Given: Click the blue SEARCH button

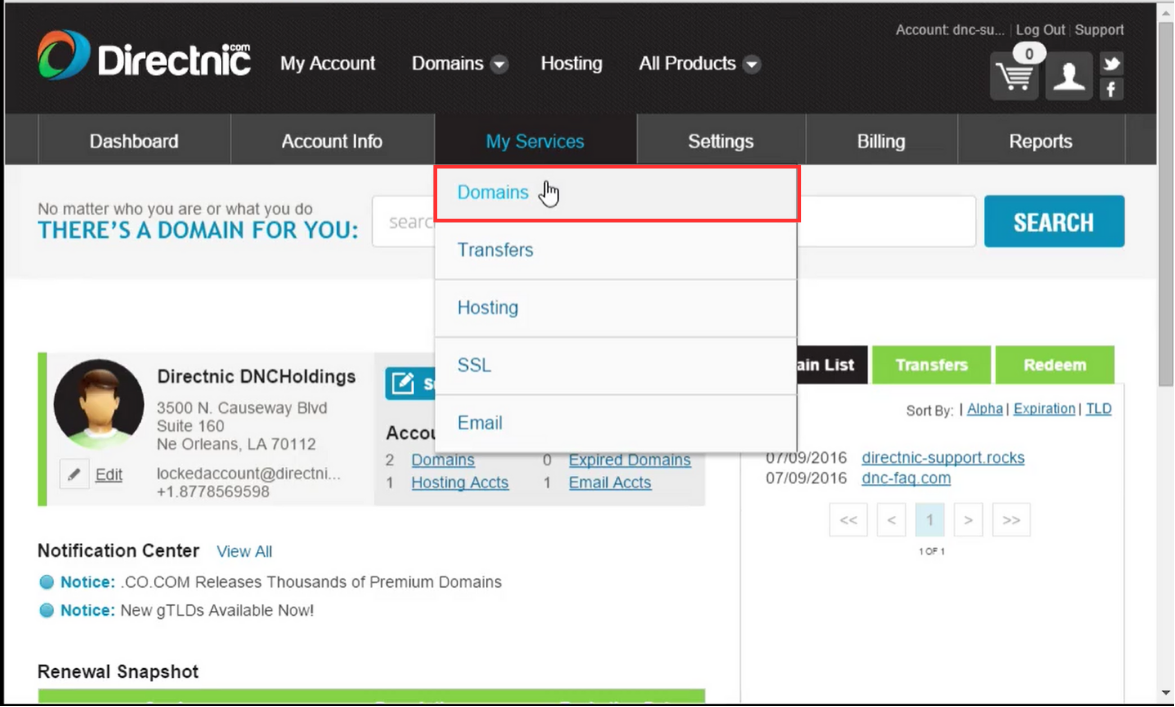Looking at the screenshot, I should click(1054, 221).
